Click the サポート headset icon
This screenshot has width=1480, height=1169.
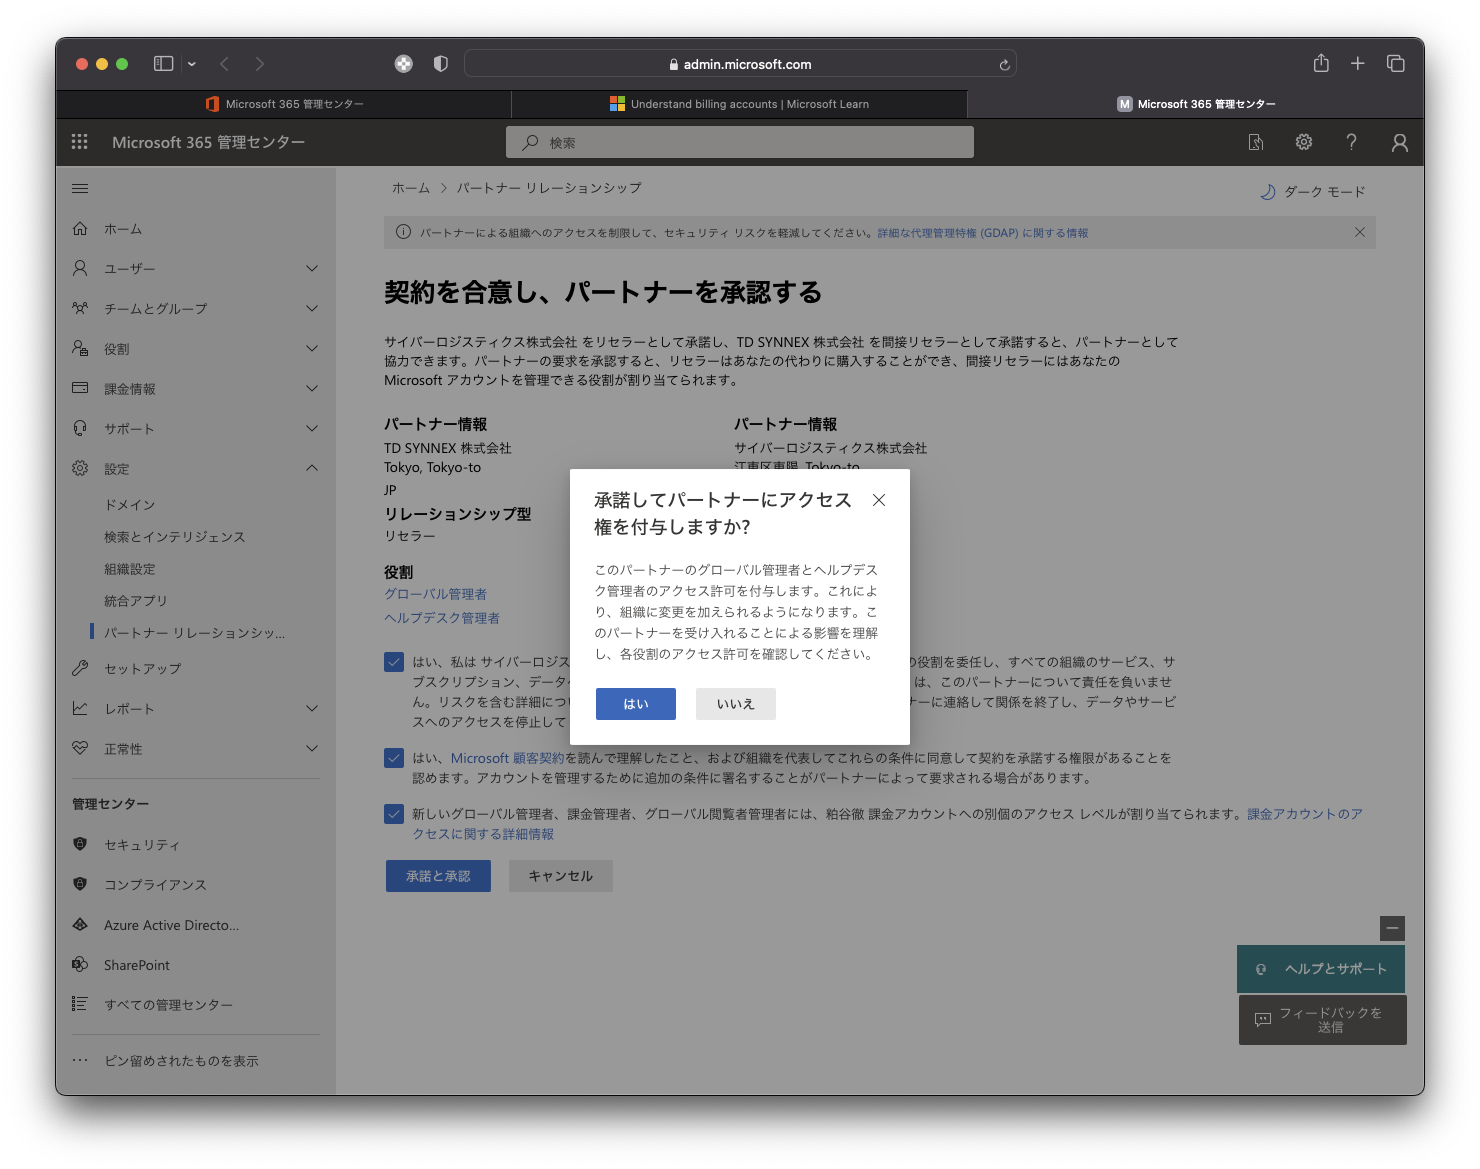point(80,428)
